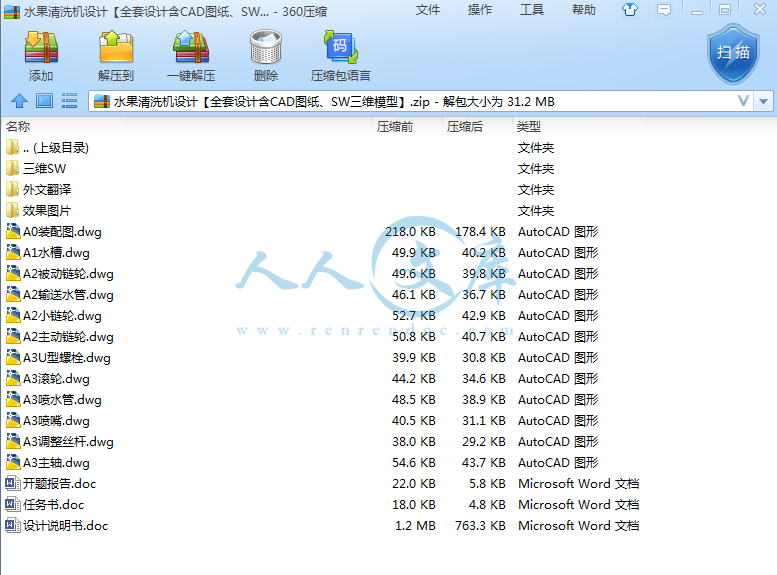Select the 效果图片 folder icon
This screenshot has width=777, height=575.
coord(13,211)
